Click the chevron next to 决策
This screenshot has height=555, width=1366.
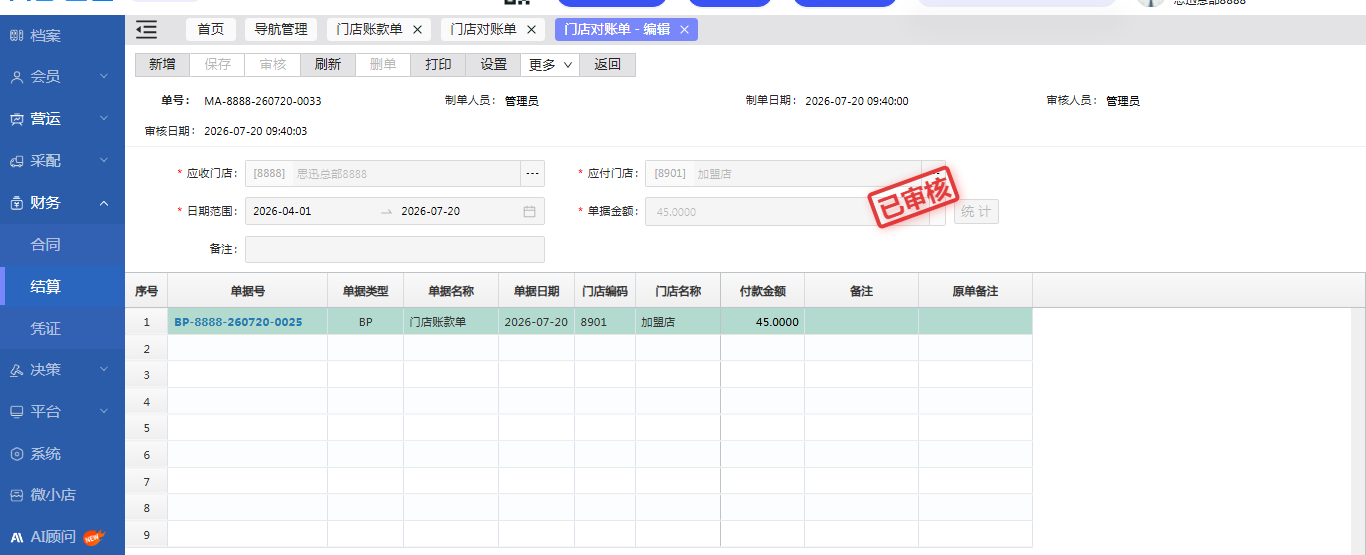tap(104, 370)
